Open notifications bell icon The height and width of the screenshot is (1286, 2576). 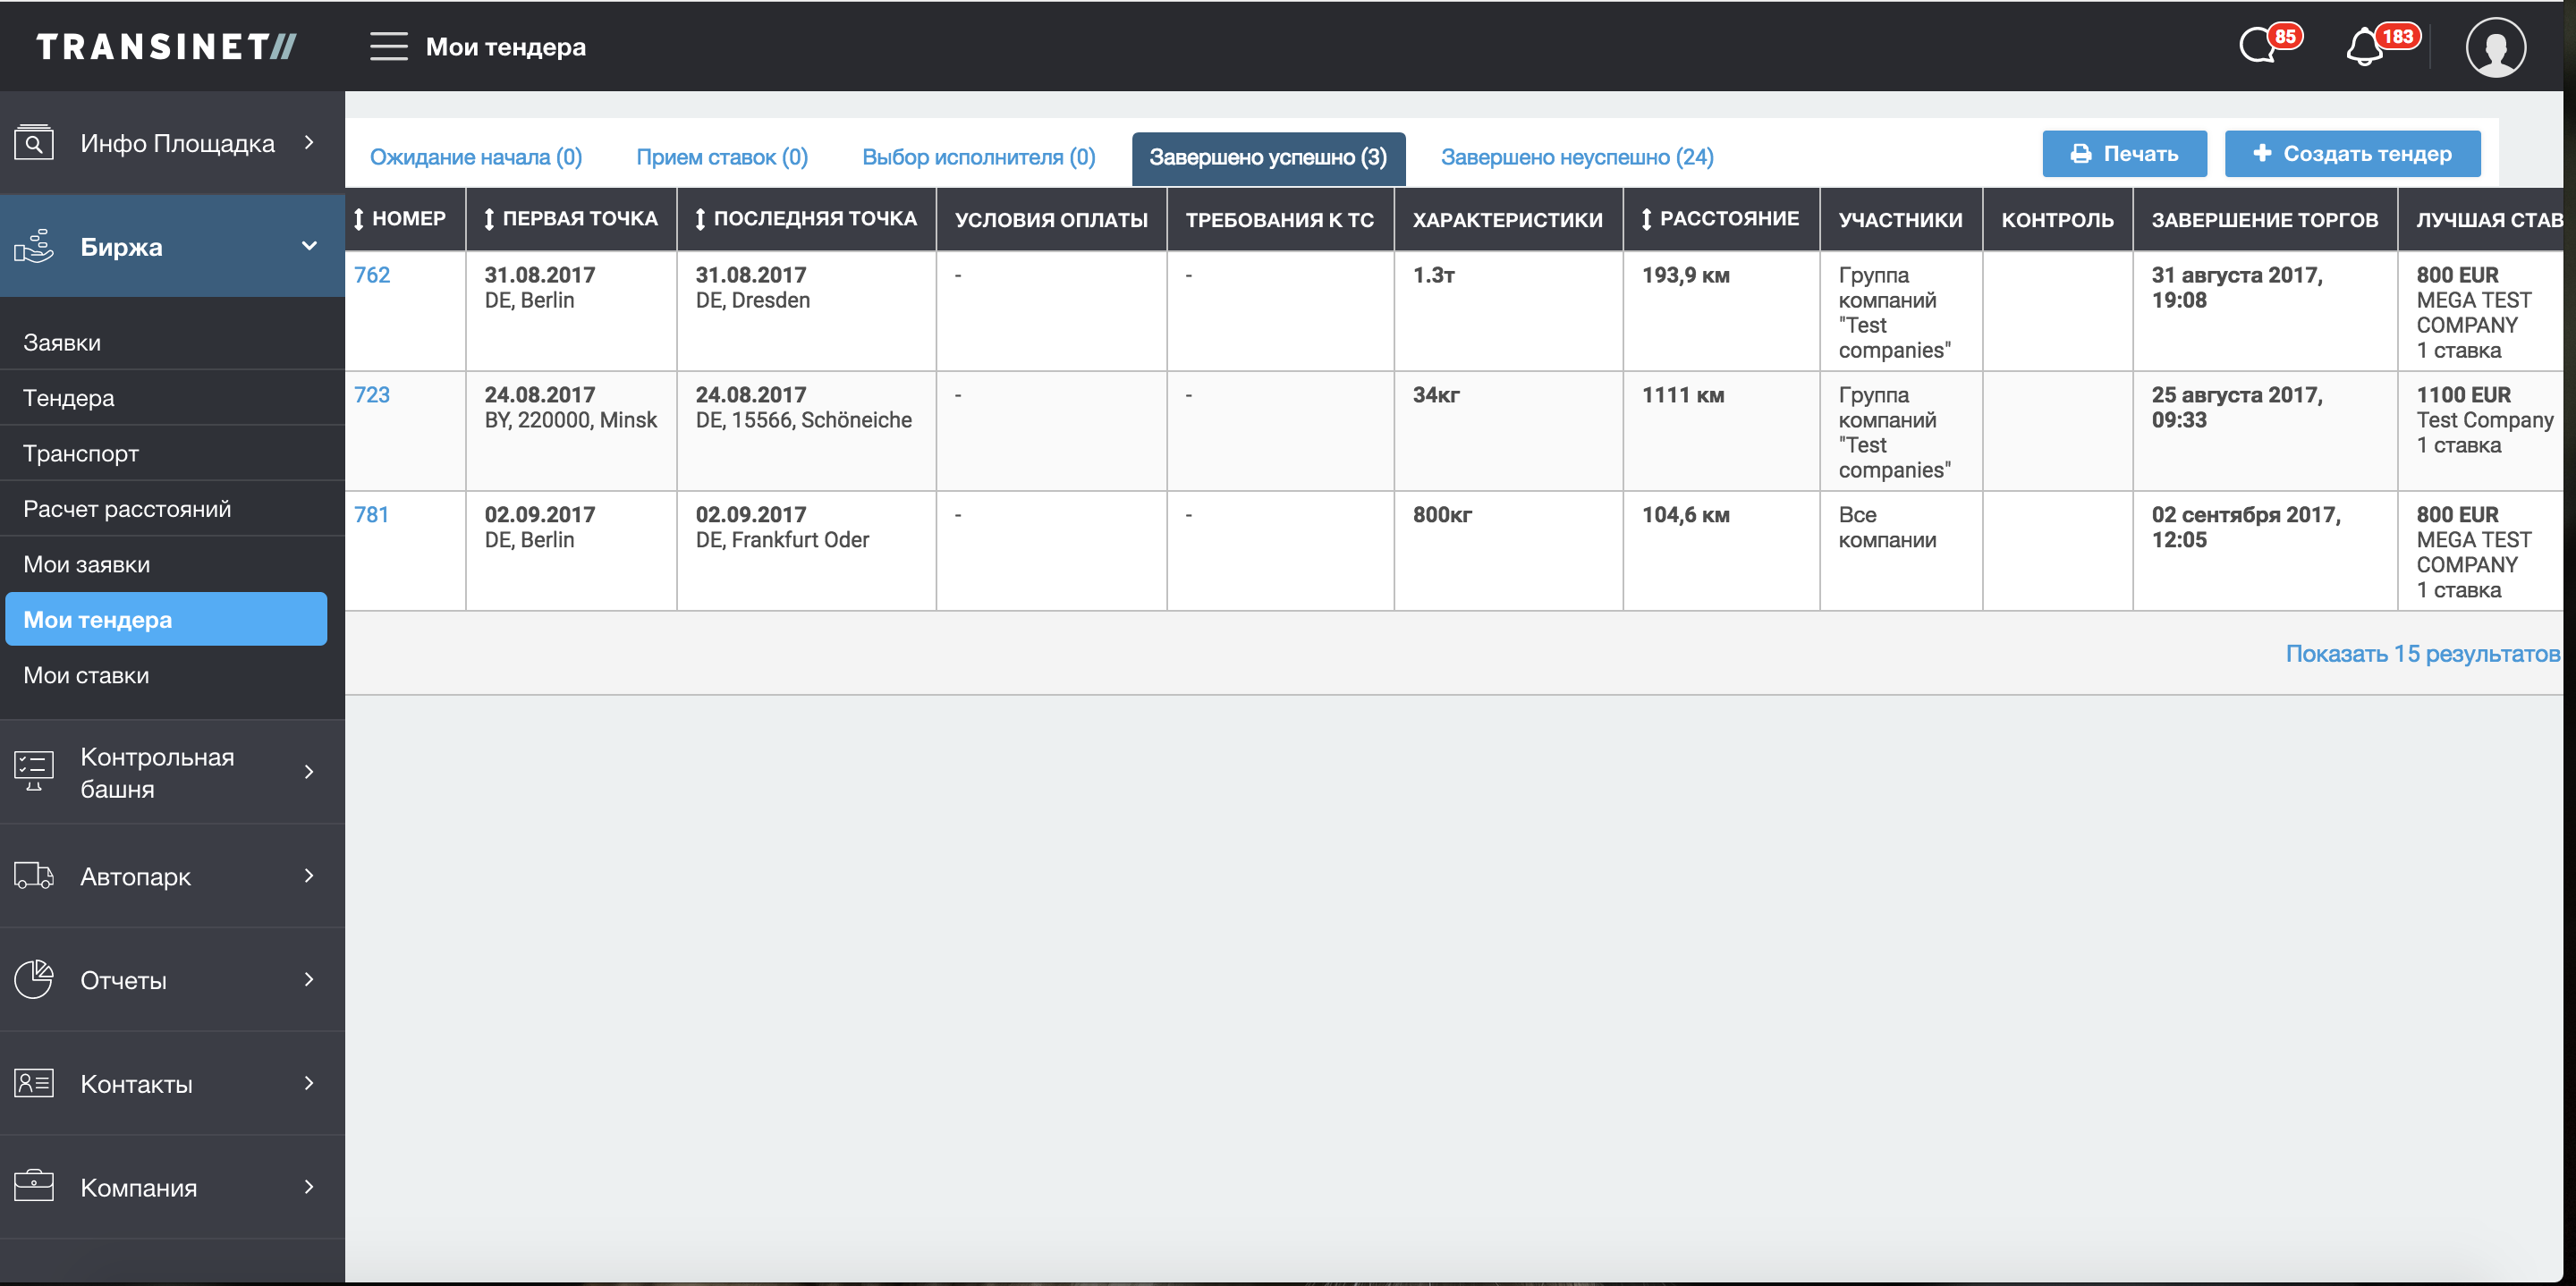(2365, 48)
